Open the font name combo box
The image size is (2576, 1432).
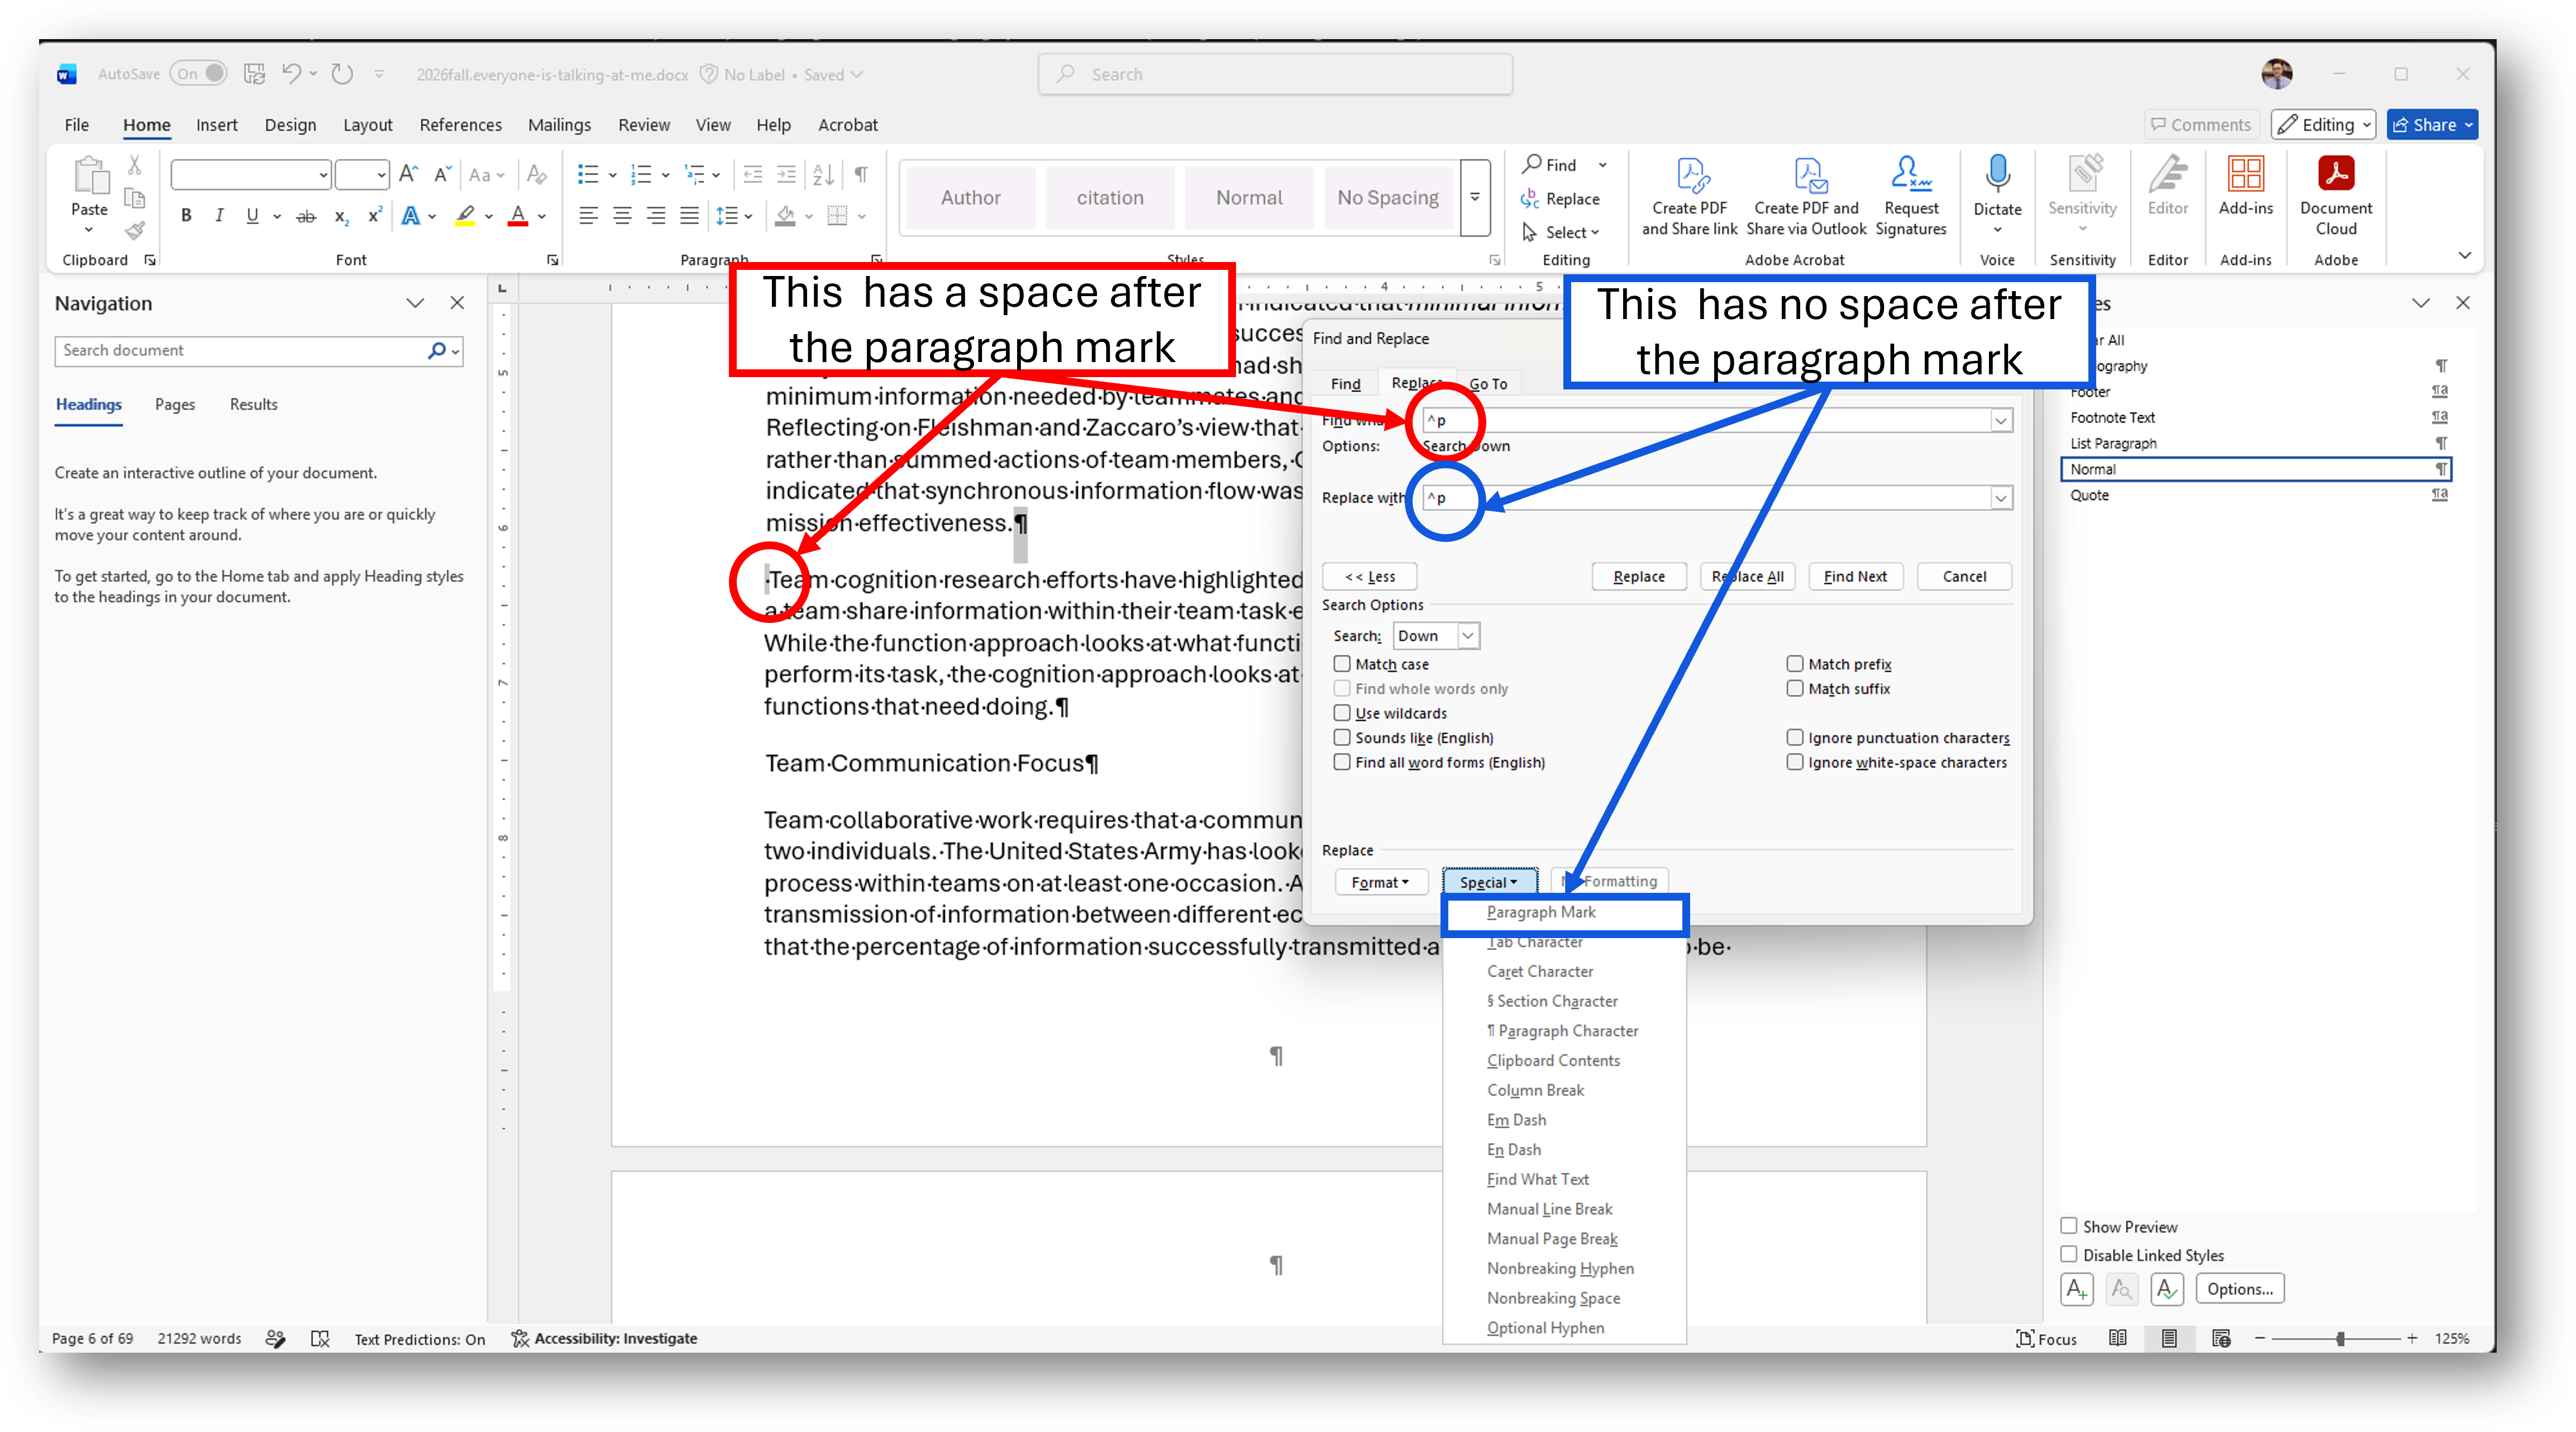(251, 175)
